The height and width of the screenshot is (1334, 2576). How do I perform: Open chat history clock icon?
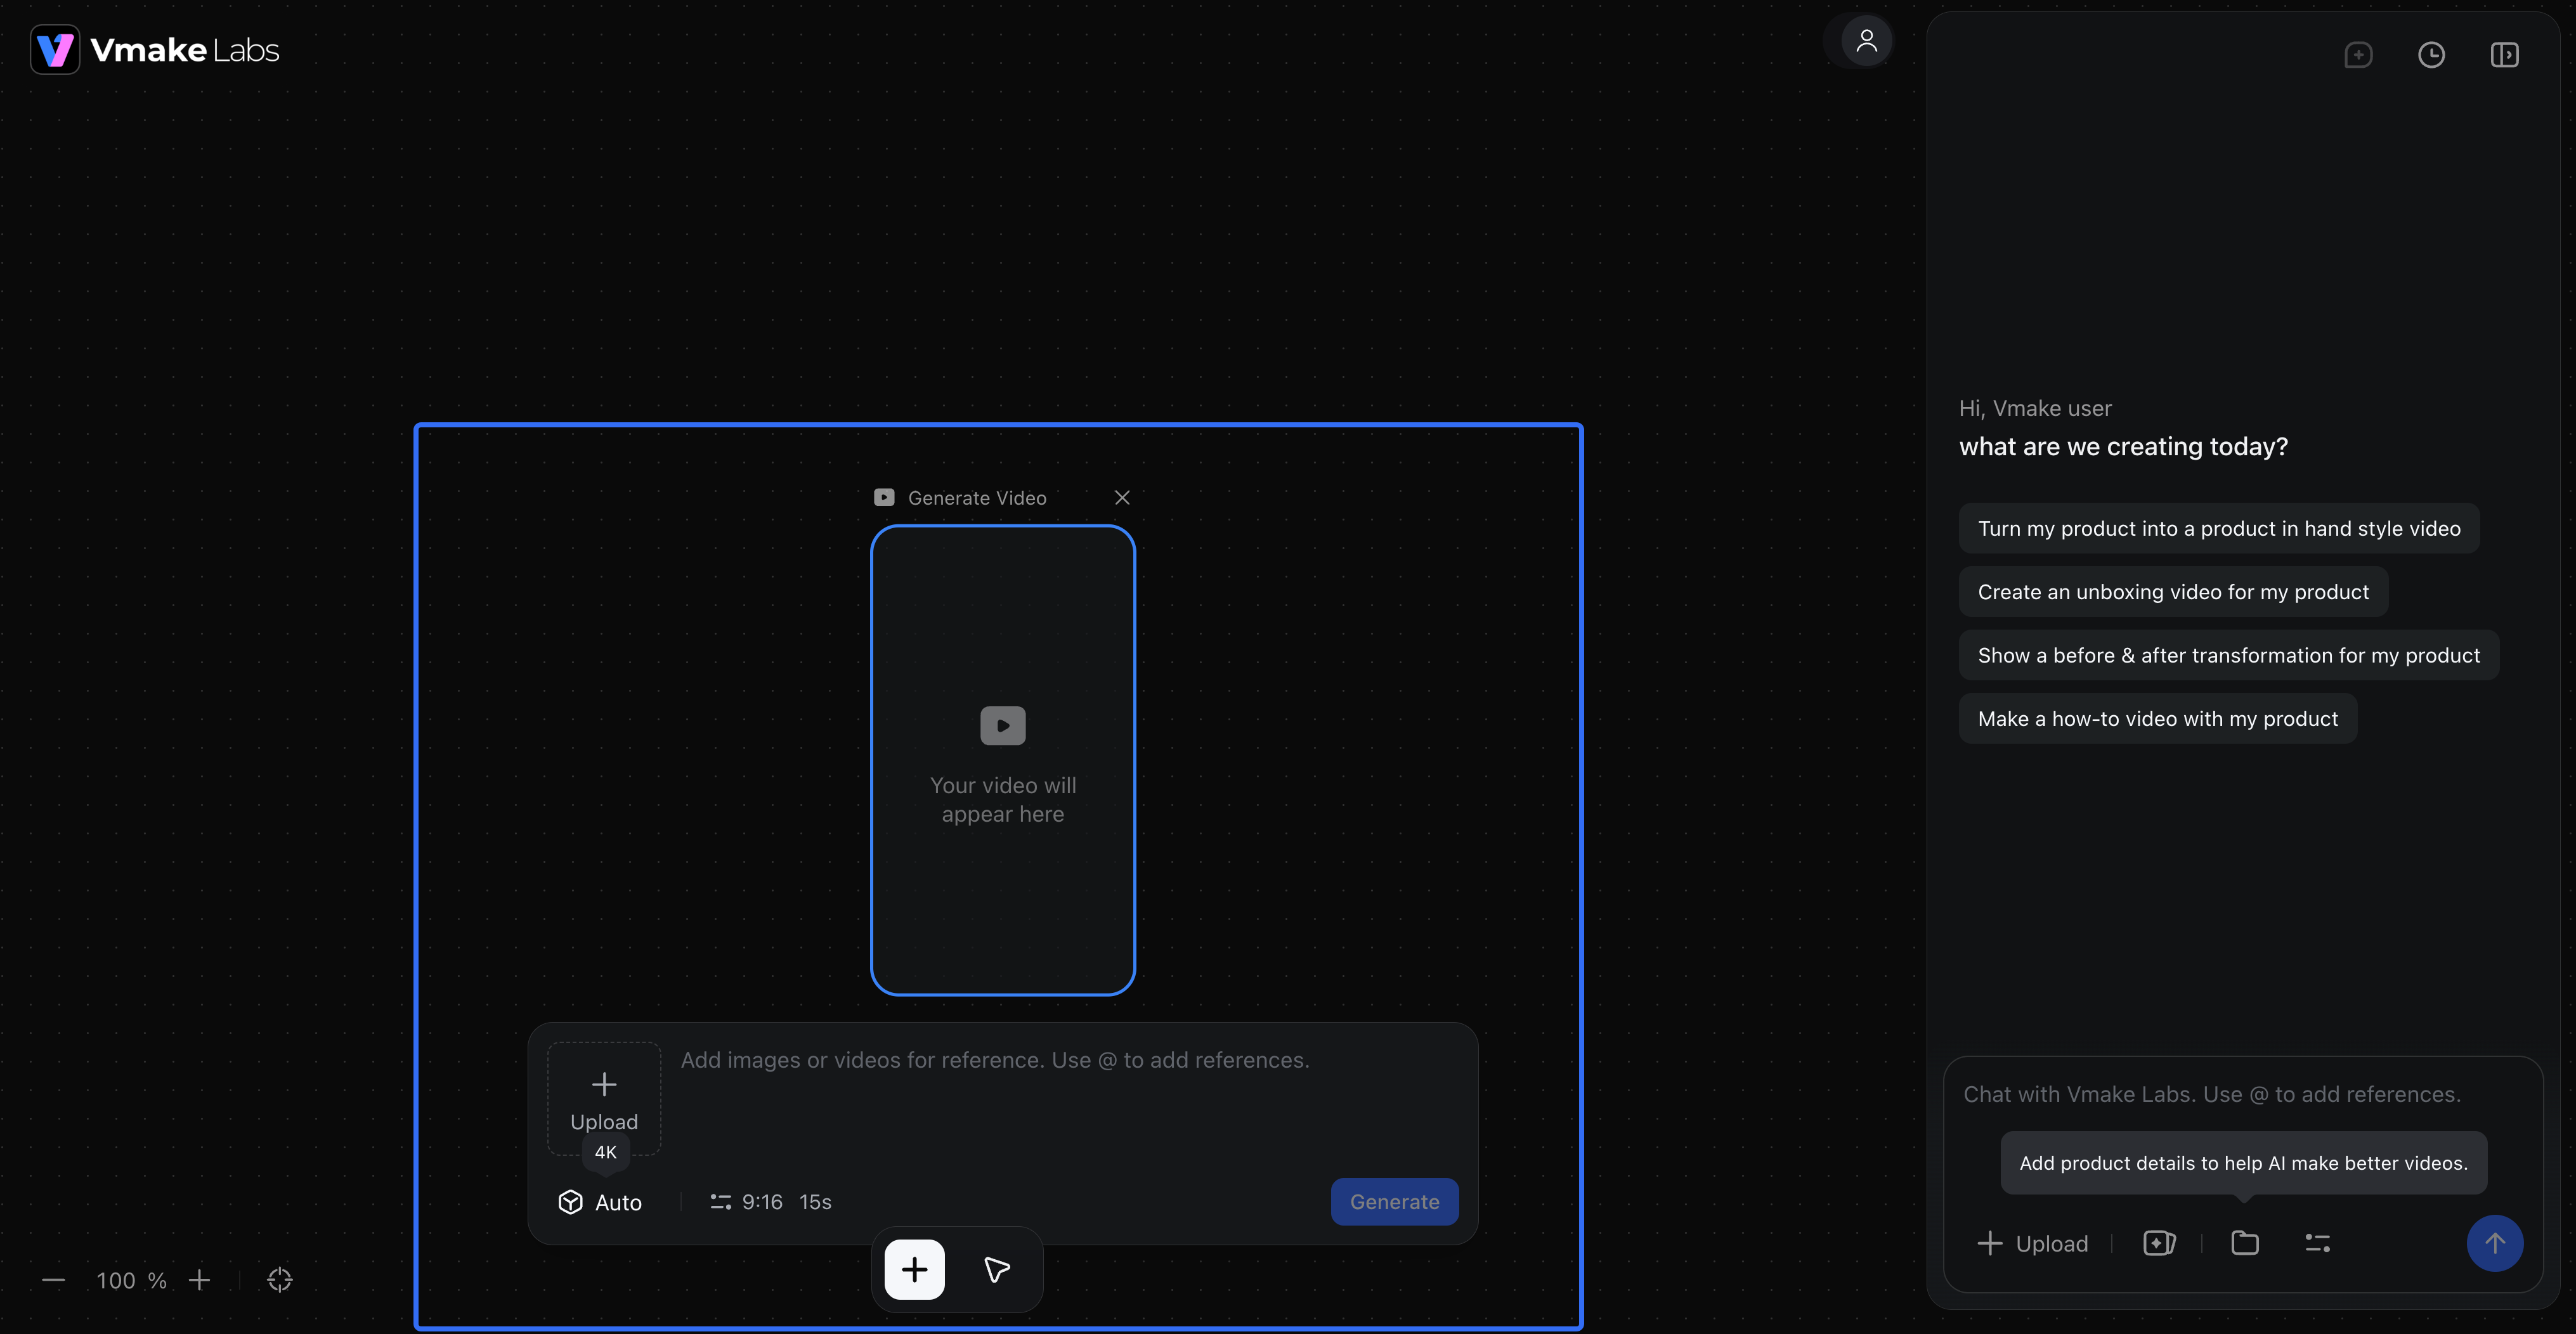[x=2431, y=55]
